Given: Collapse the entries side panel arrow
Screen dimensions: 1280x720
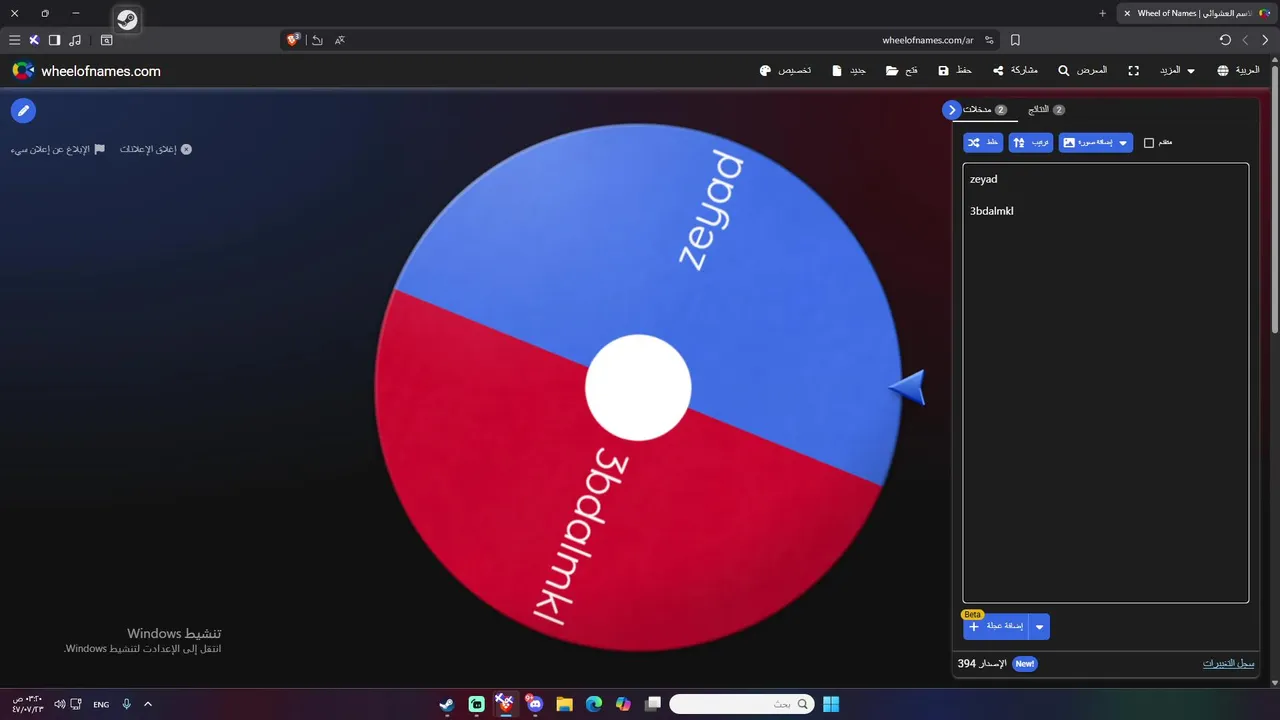Looking at the screenshot, I should point(951,110).
